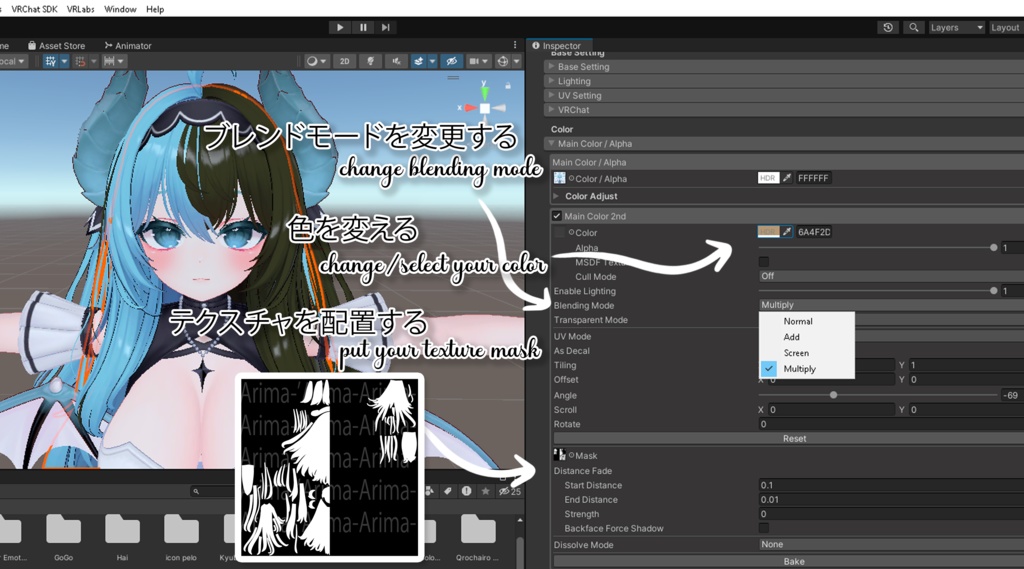Click the Bake button

pyautogui.click(x=789, y=561)
